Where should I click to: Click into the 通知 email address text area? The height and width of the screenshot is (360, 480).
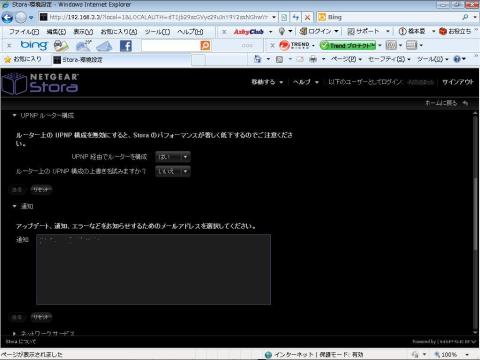153,269
